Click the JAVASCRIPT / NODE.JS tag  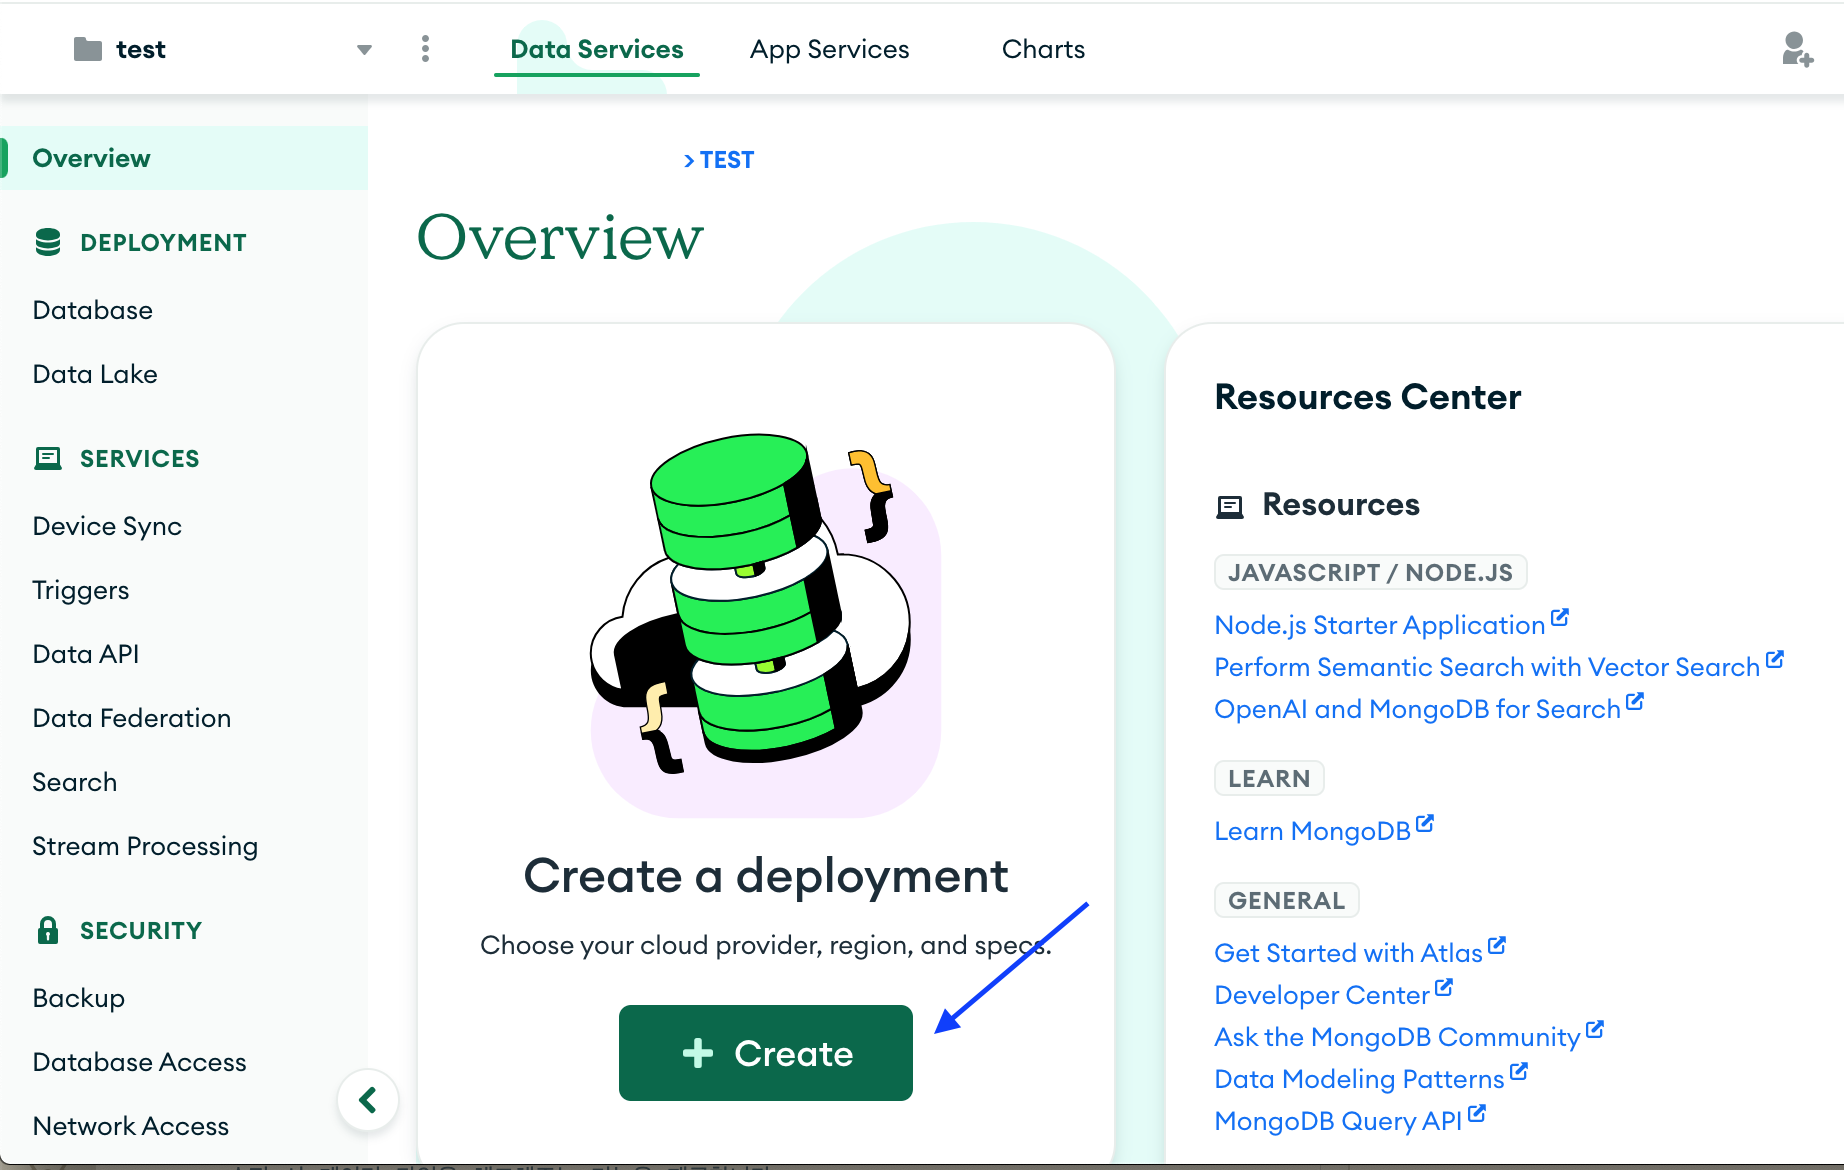point(1370,573)
